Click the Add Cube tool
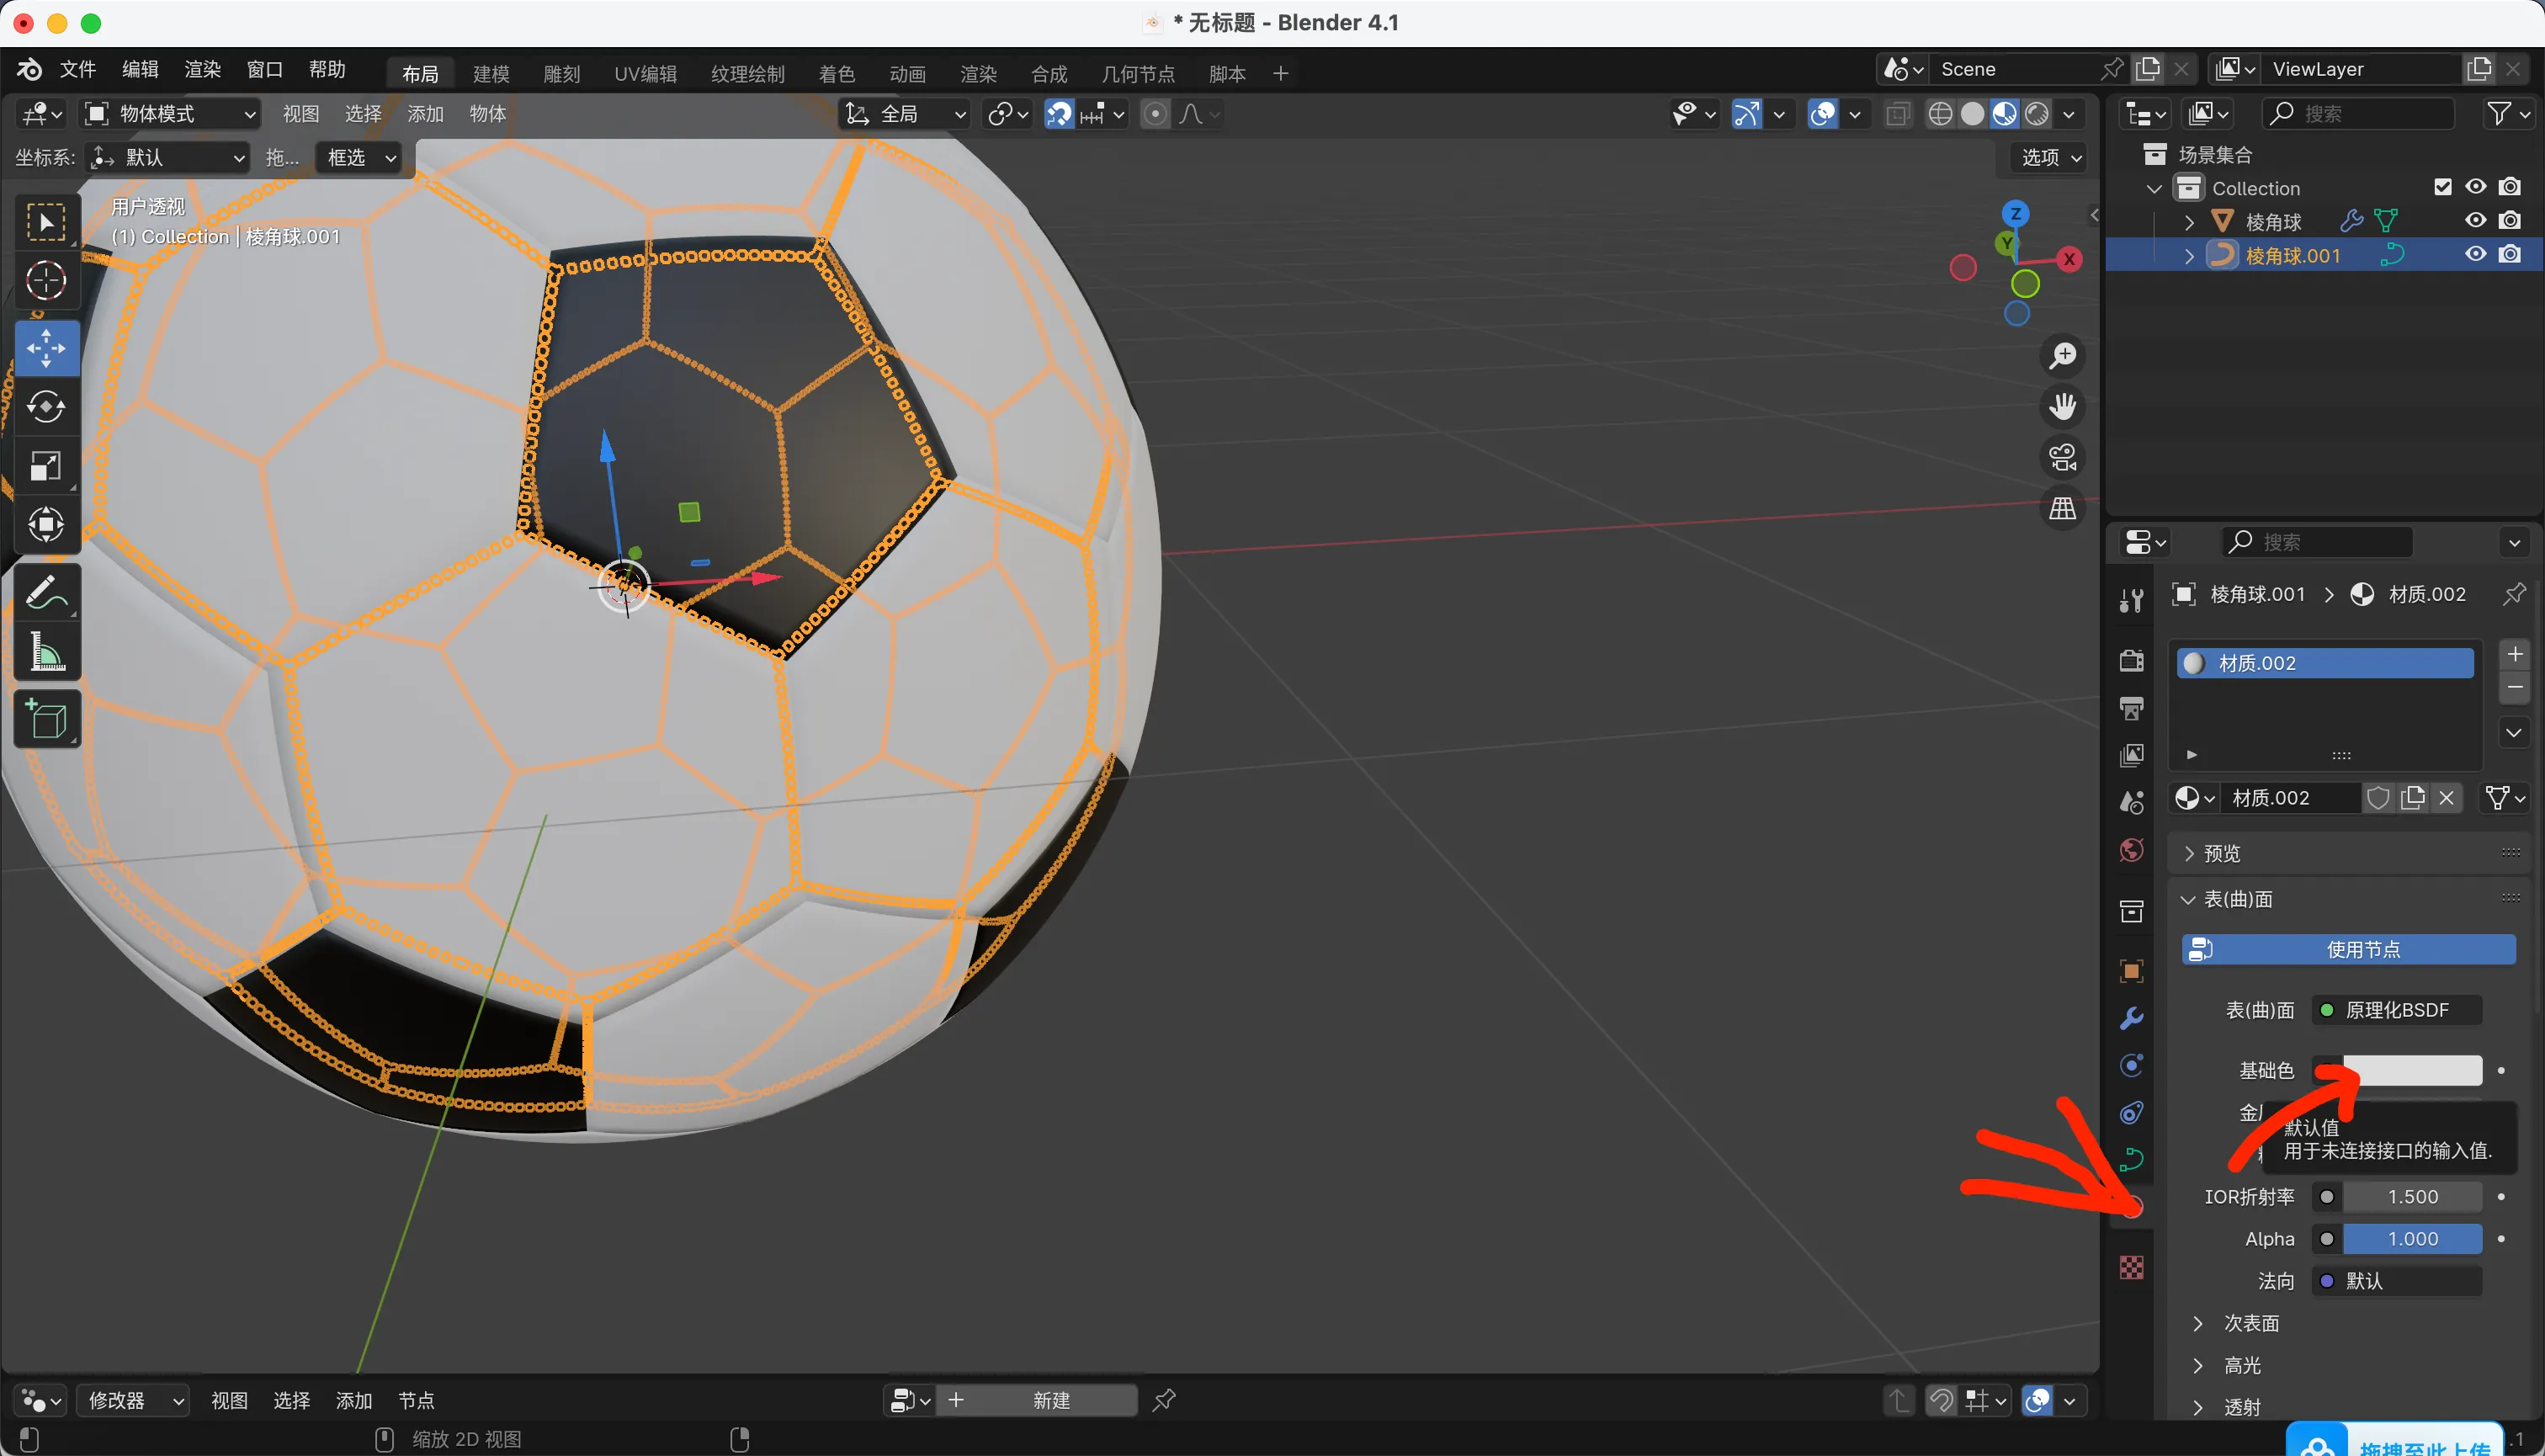Screen dimensions: 2545x1456 click(46, 719)
